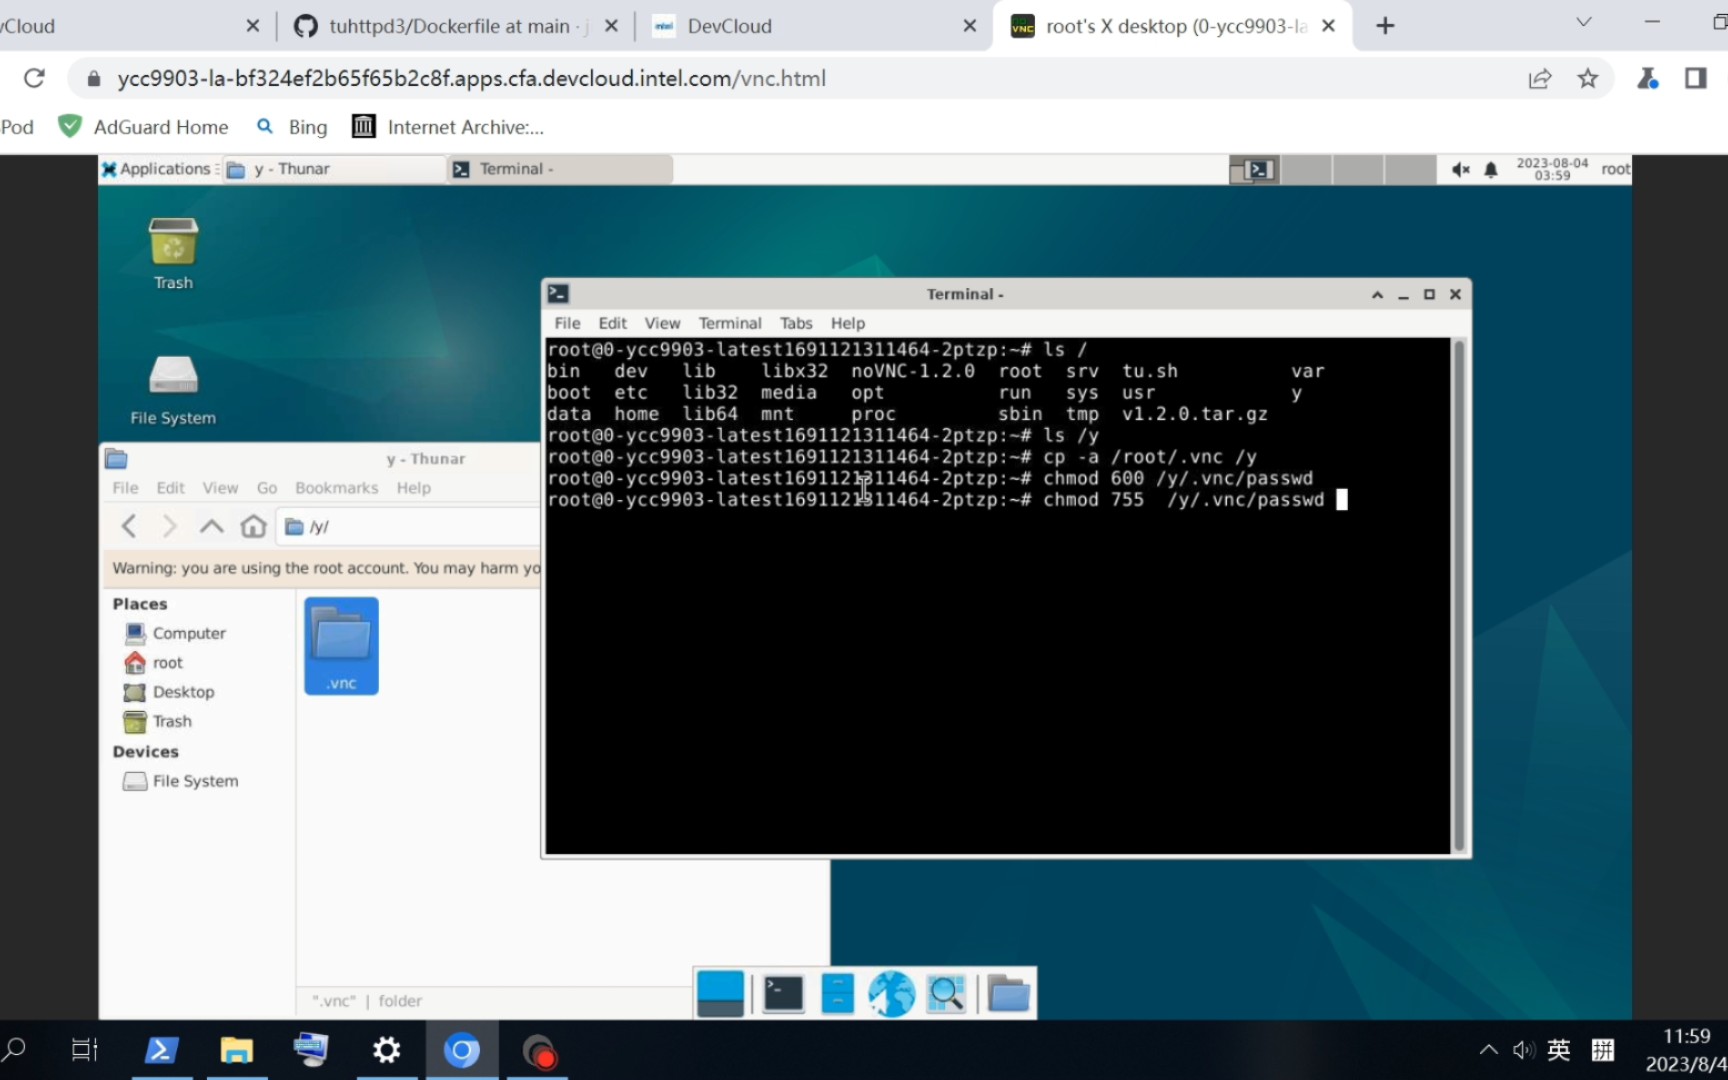Open the Thunar File menu
1728x1080 pixels.
tap(125, 488)
